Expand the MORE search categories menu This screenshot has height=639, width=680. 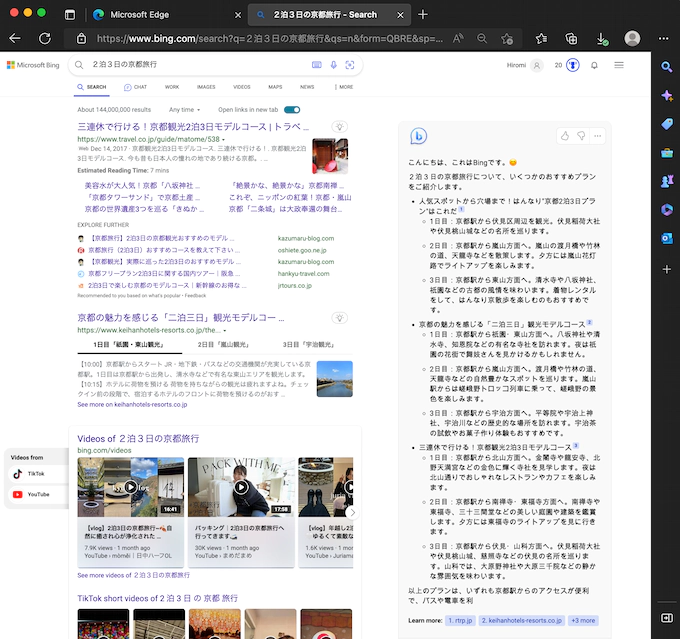tap(344, 87)
